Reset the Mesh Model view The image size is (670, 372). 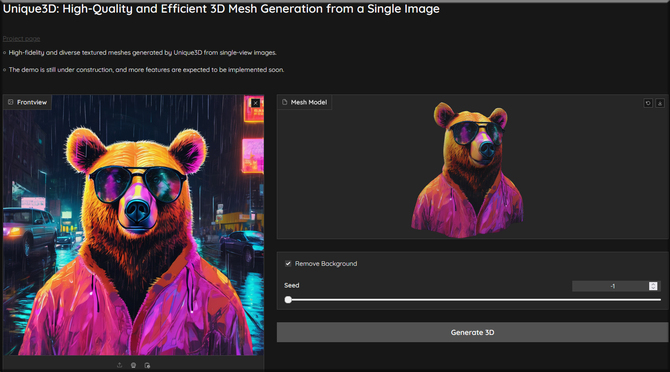tap(648, 103)
